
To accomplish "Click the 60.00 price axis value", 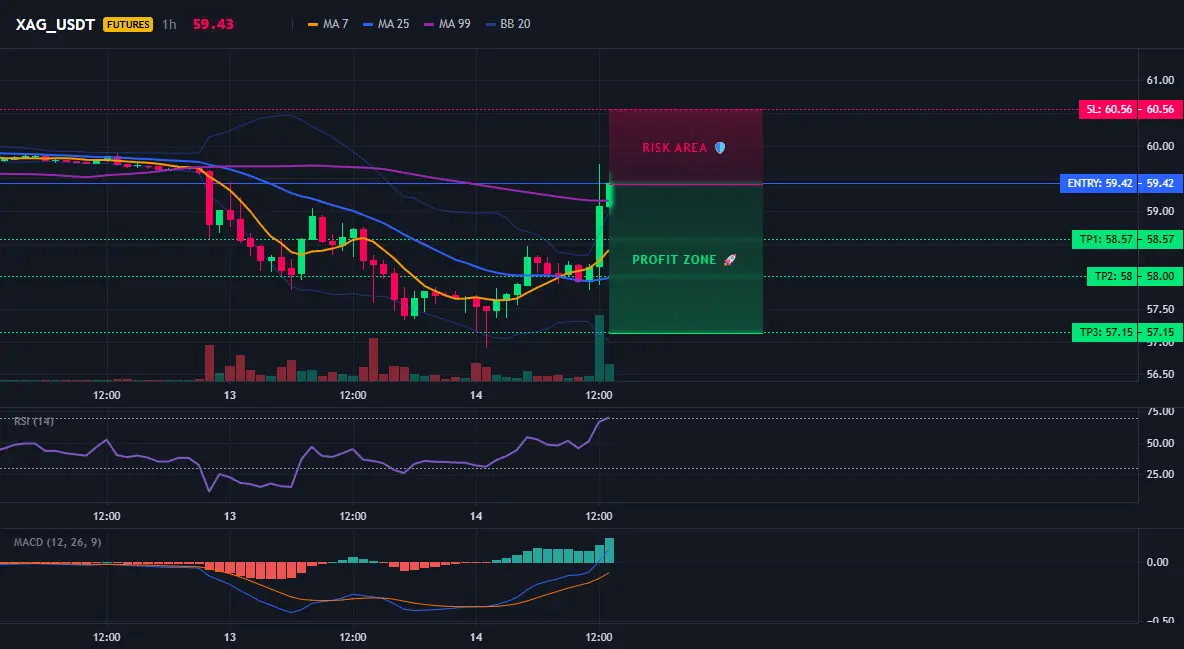I will (1160, 146).
